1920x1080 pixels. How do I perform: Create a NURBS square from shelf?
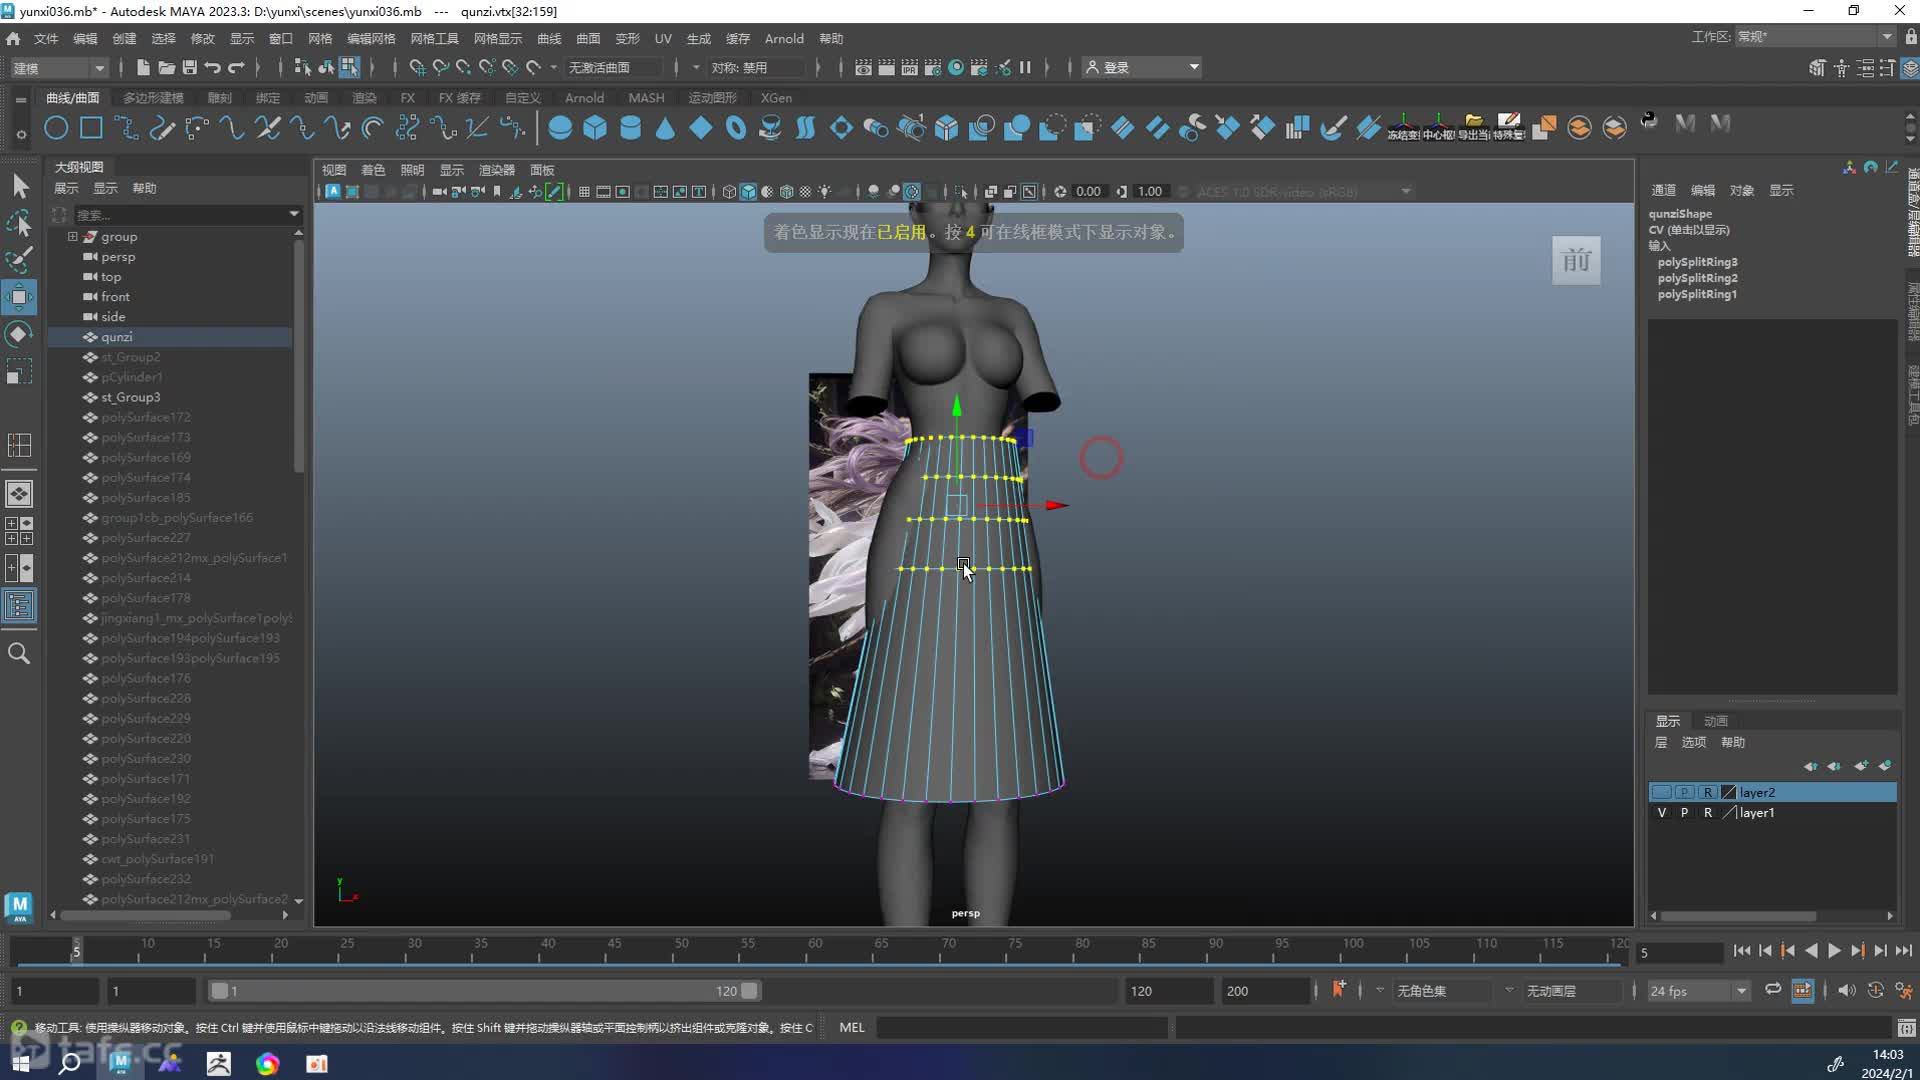(91, 128)
